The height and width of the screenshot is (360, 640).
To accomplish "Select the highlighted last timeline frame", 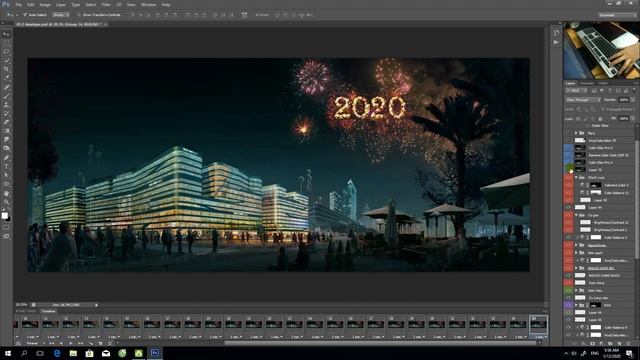I will point(538,325).
